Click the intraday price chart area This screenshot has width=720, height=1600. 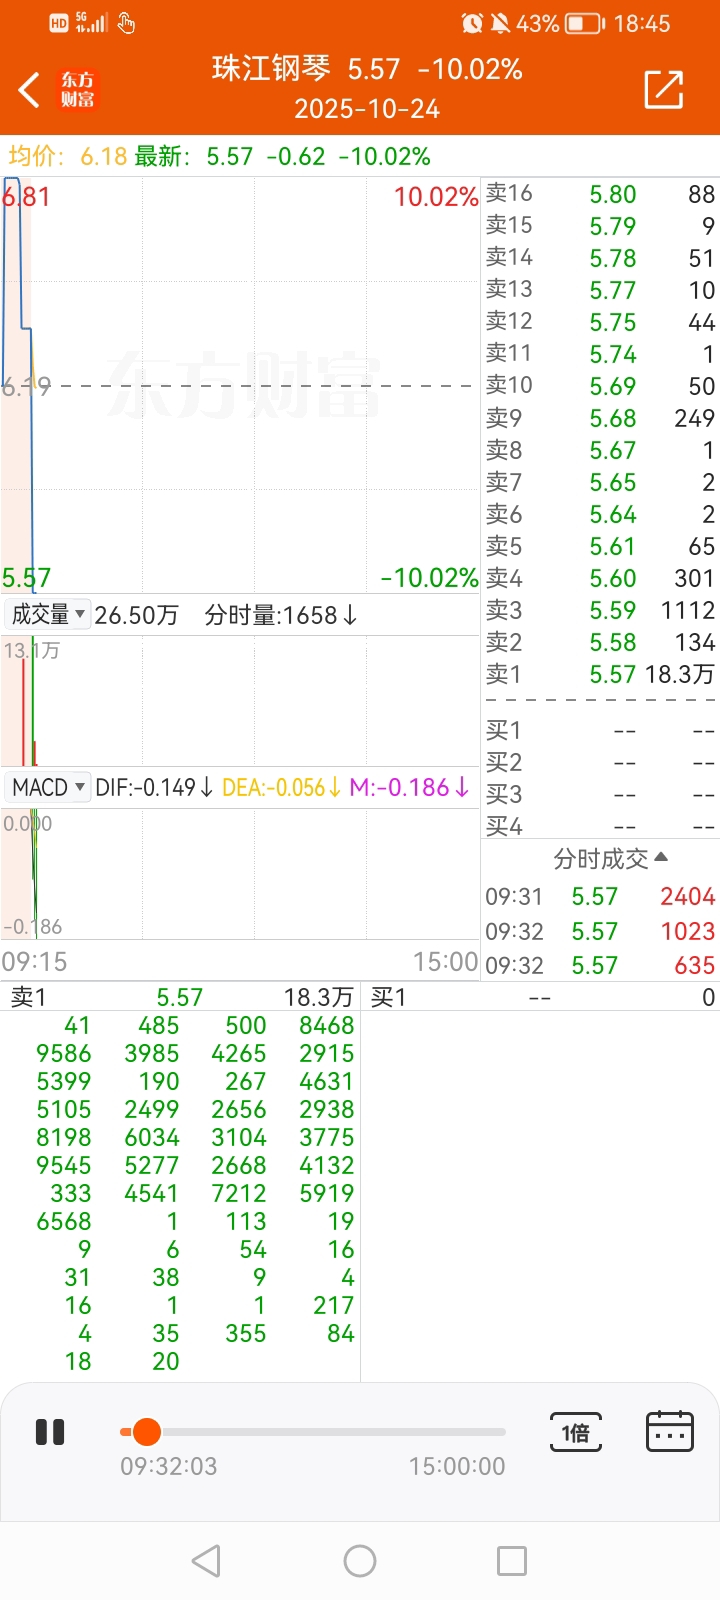[240, 385]
